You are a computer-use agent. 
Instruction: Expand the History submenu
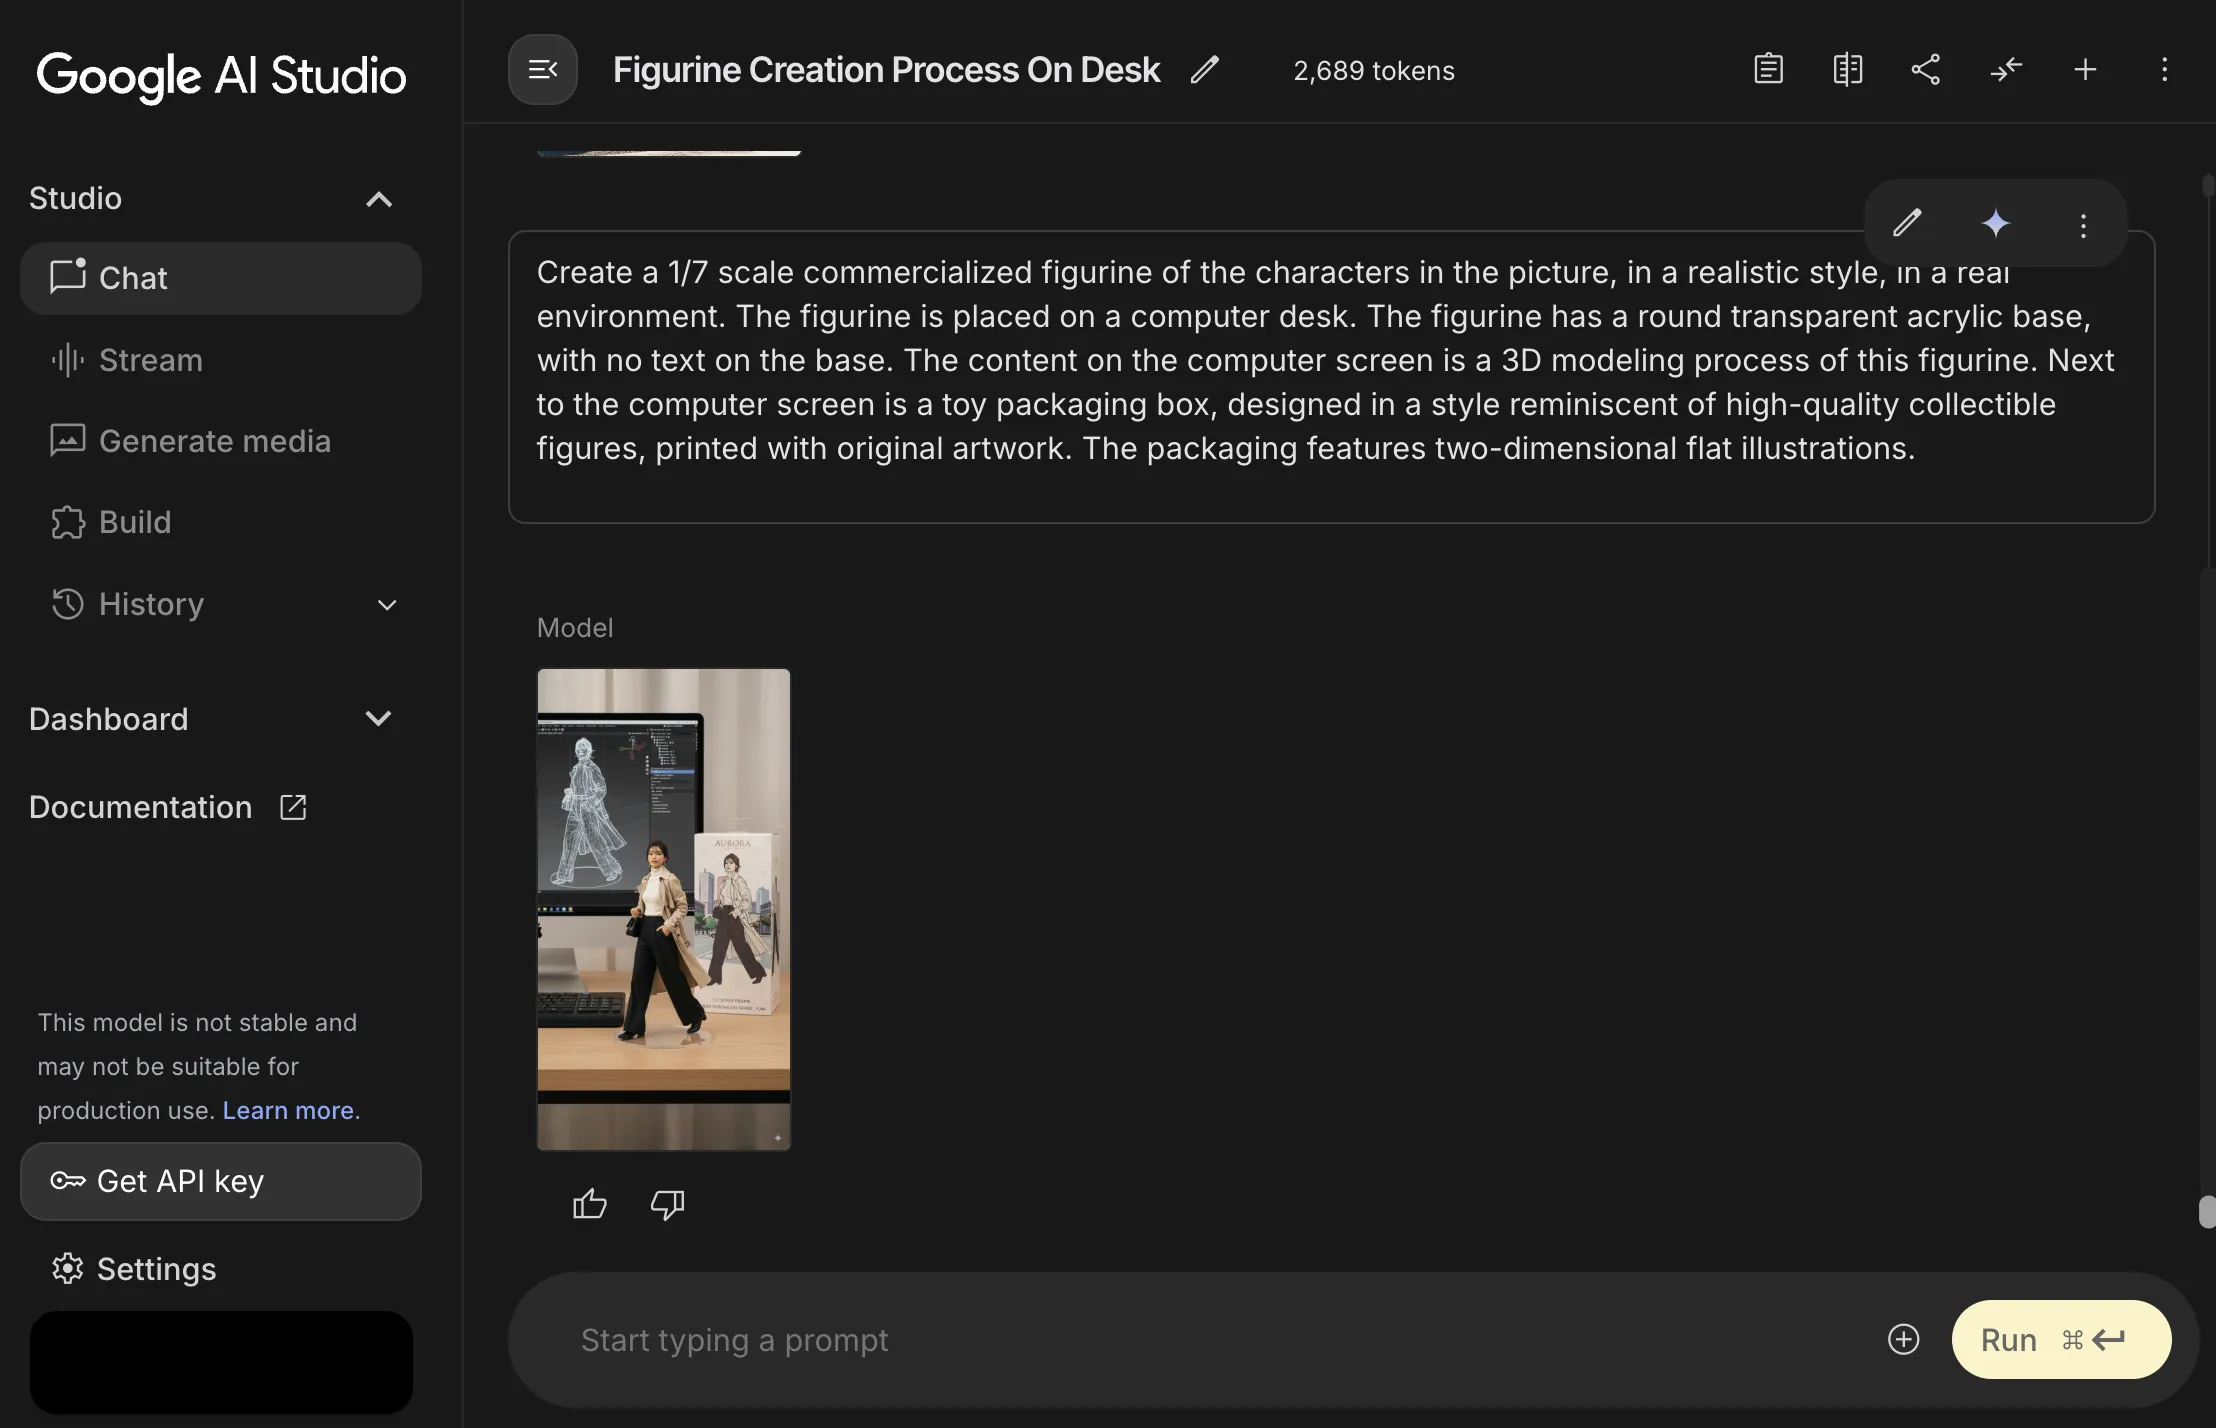386,605
